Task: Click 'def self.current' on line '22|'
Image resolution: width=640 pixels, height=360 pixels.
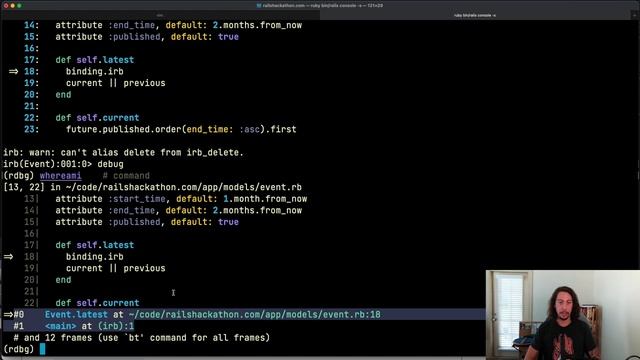Action: (97, 303)
